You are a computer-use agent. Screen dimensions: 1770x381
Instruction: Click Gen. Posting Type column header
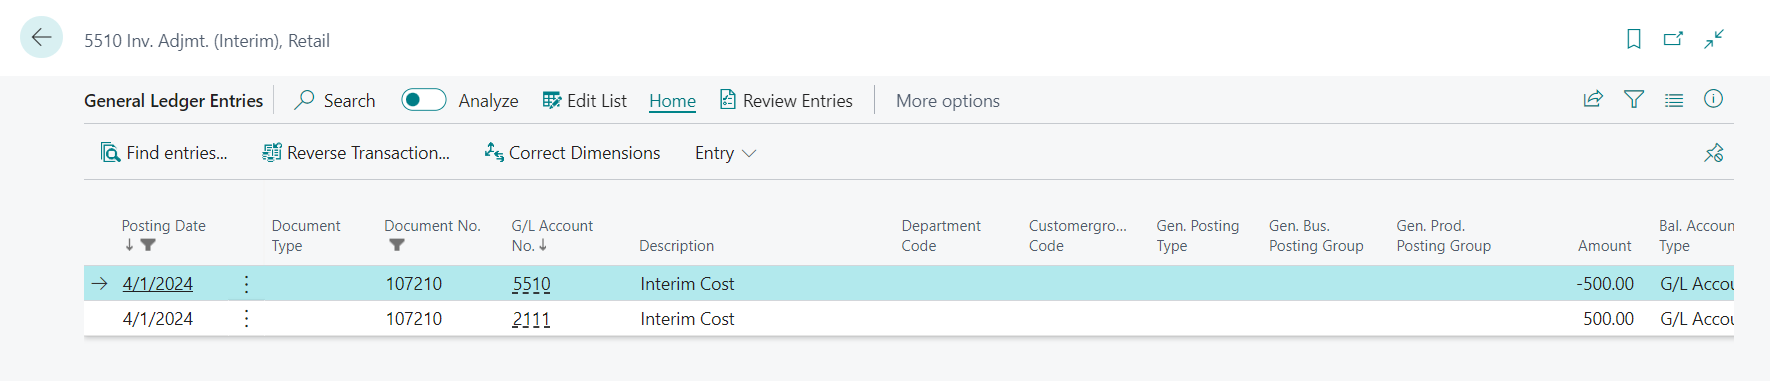point(1197,236)
